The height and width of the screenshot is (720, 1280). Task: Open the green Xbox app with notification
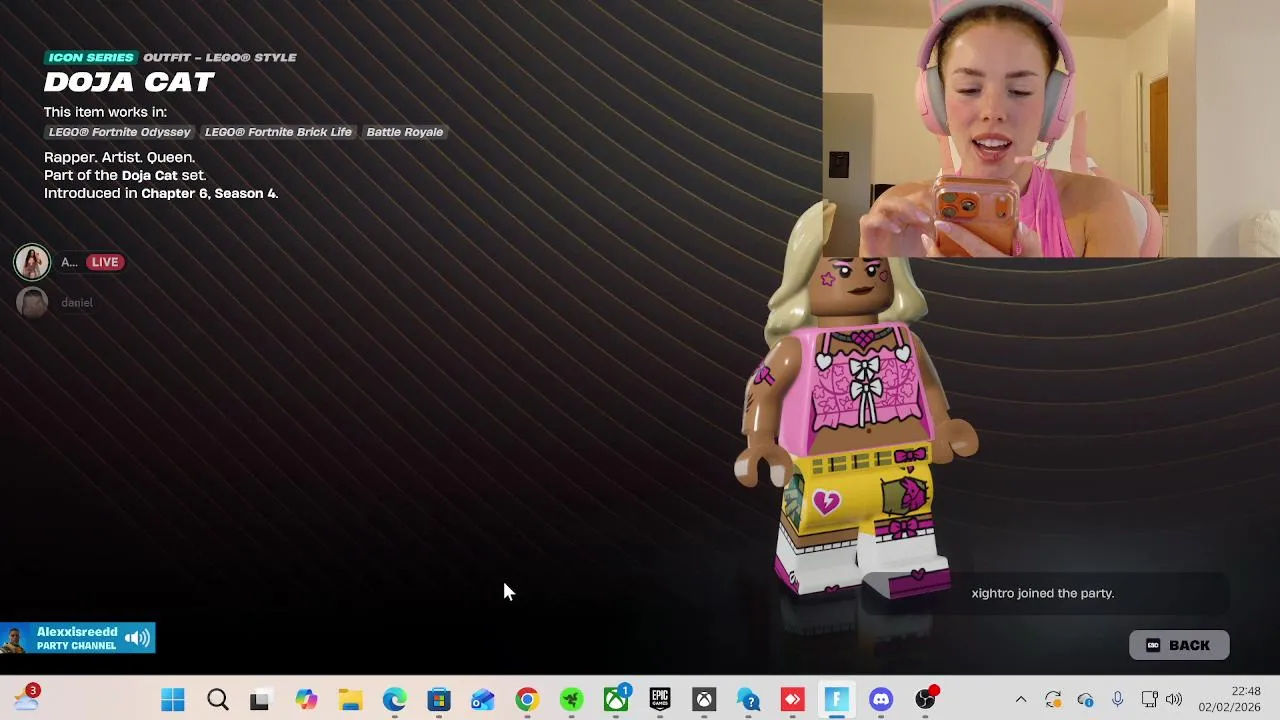pos(616,700)
